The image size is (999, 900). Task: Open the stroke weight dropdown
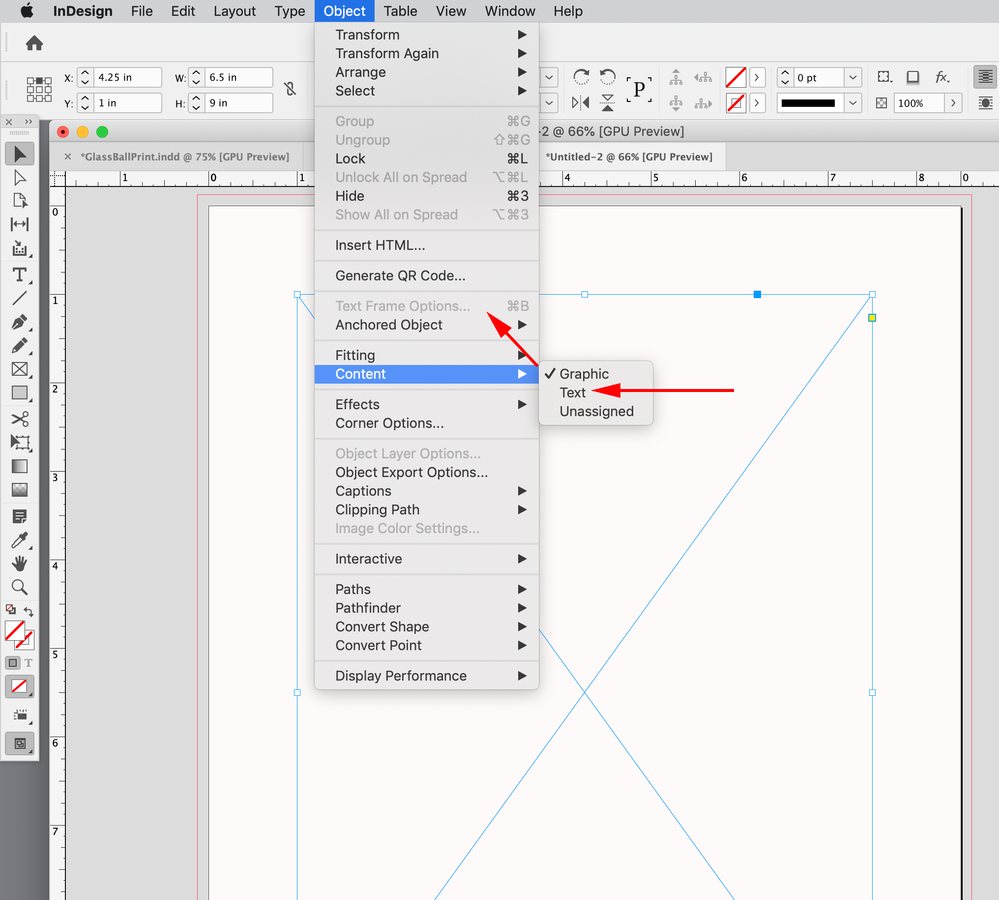[852, 77]
